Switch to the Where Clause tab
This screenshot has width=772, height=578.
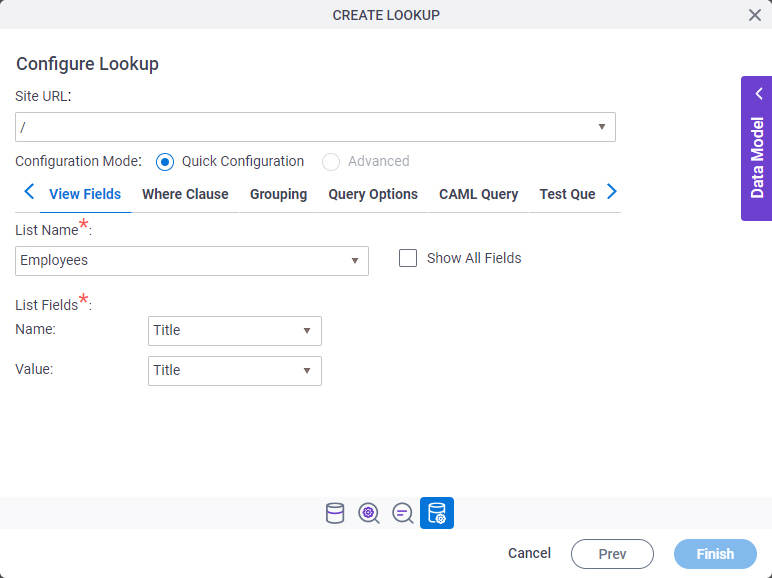click(185, 194)
